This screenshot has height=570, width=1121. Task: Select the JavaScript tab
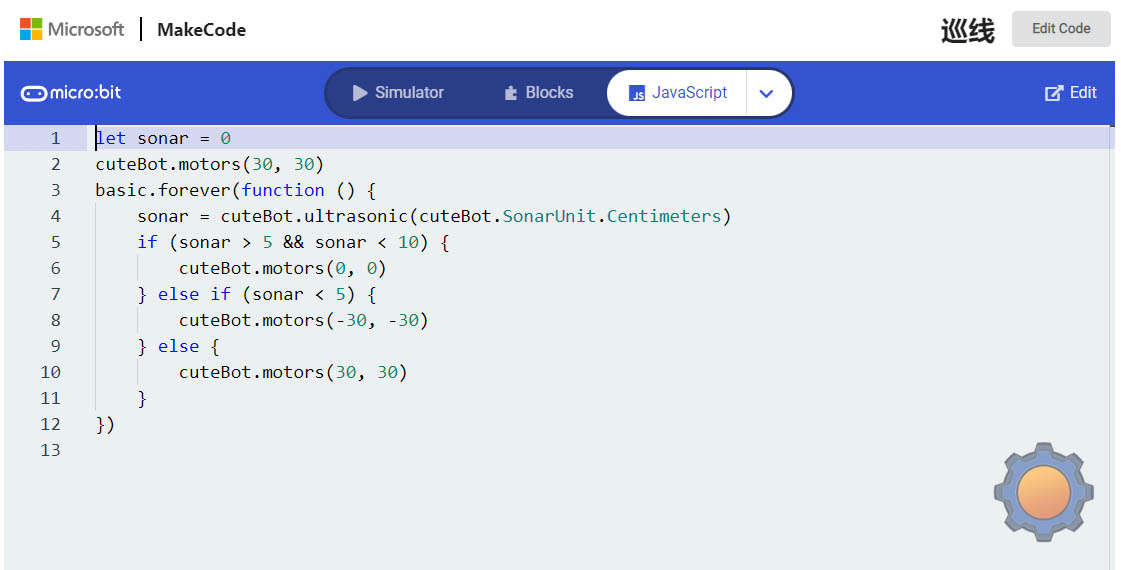677,93
